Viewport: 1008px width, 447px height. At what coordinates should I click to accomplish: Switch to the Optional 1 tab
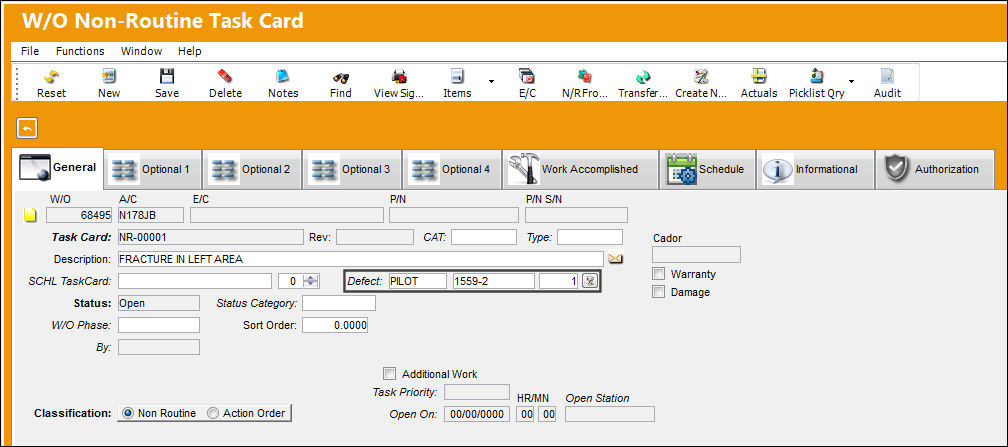[153, 169]
